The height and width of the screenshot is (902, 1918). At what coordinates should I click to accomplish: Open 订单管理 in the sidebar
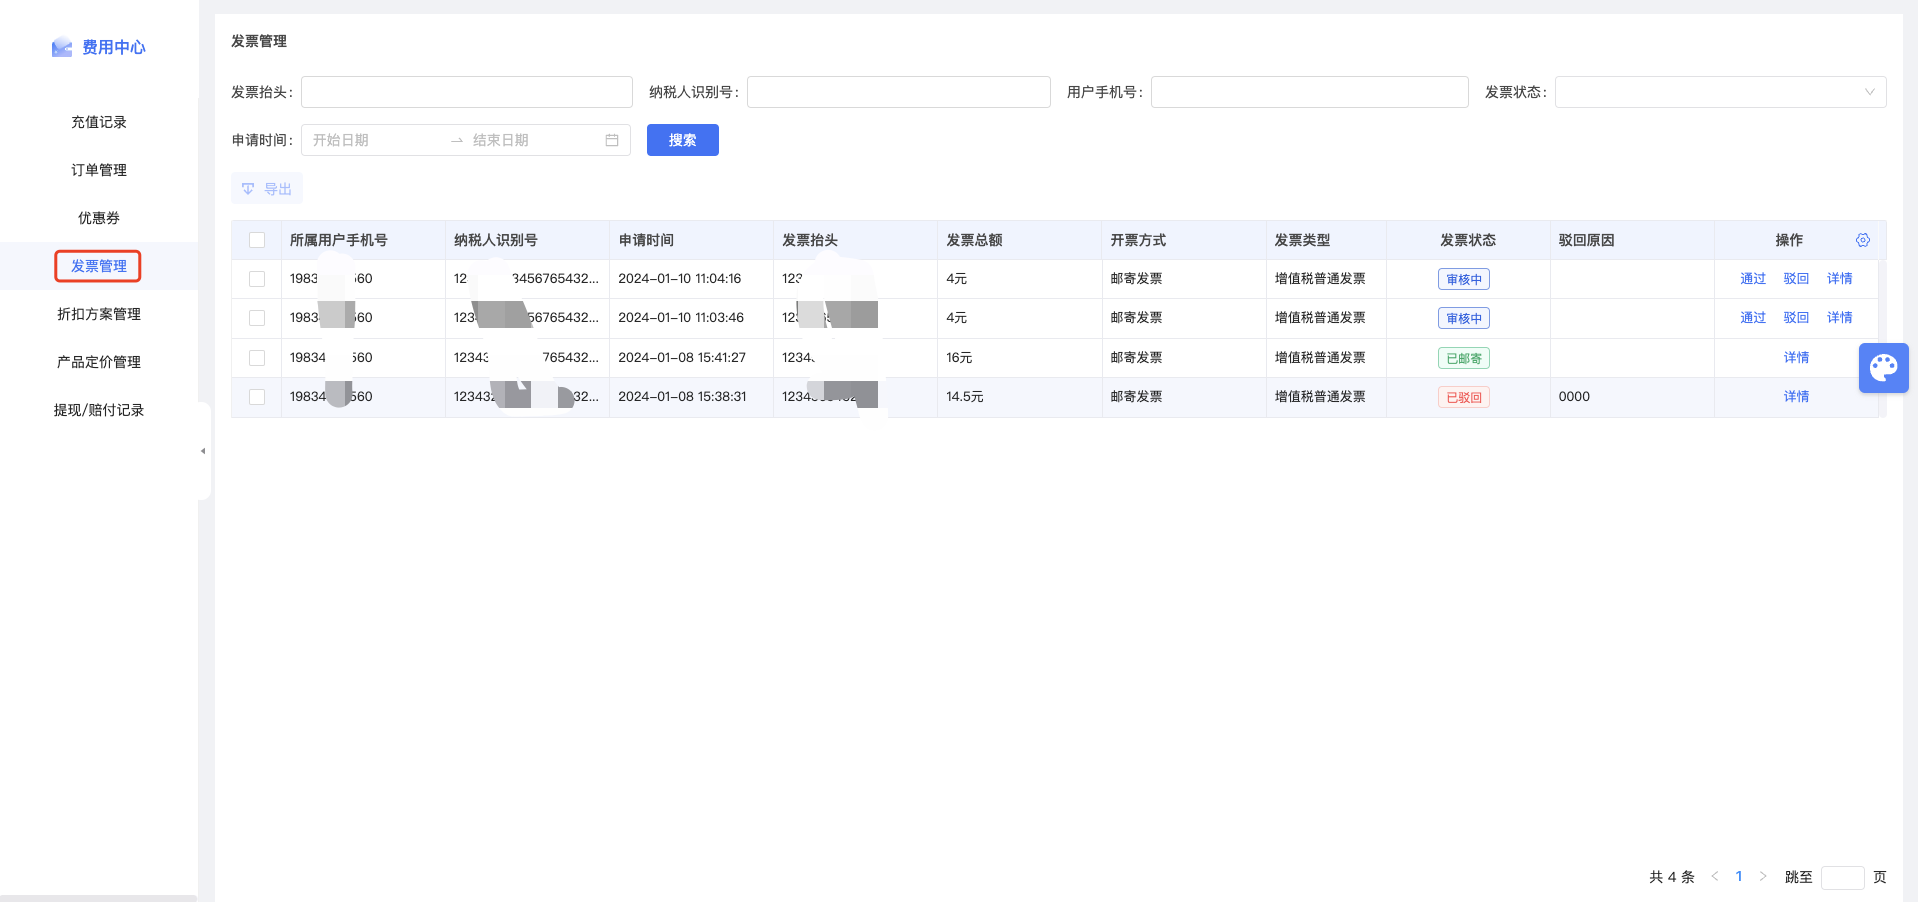point(99,170)
